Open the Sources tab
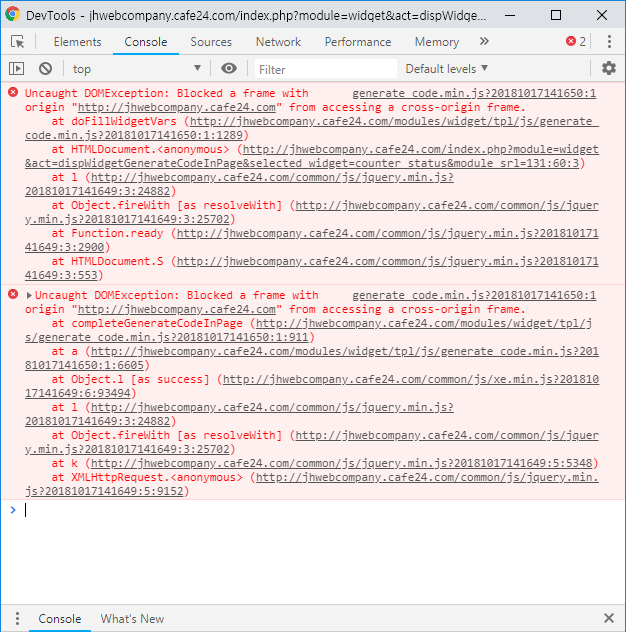The image size is (626, 632). pyautogui.click(x=211, y=42)
